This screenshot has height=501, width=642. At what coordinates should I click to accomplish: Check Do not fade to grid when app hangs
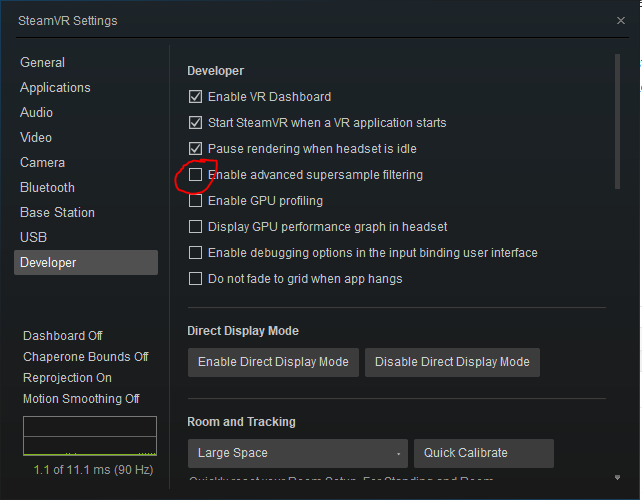[x=195, y=279]
